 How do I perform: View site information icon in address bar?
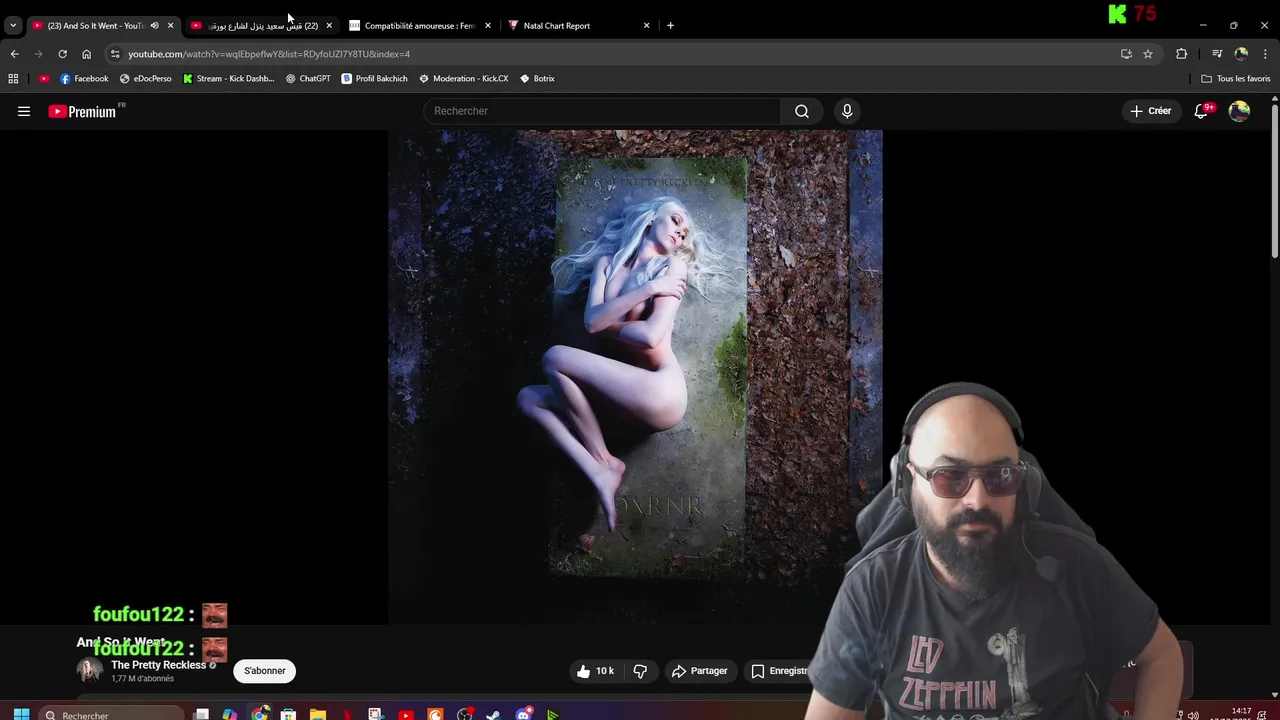(115, 54)
